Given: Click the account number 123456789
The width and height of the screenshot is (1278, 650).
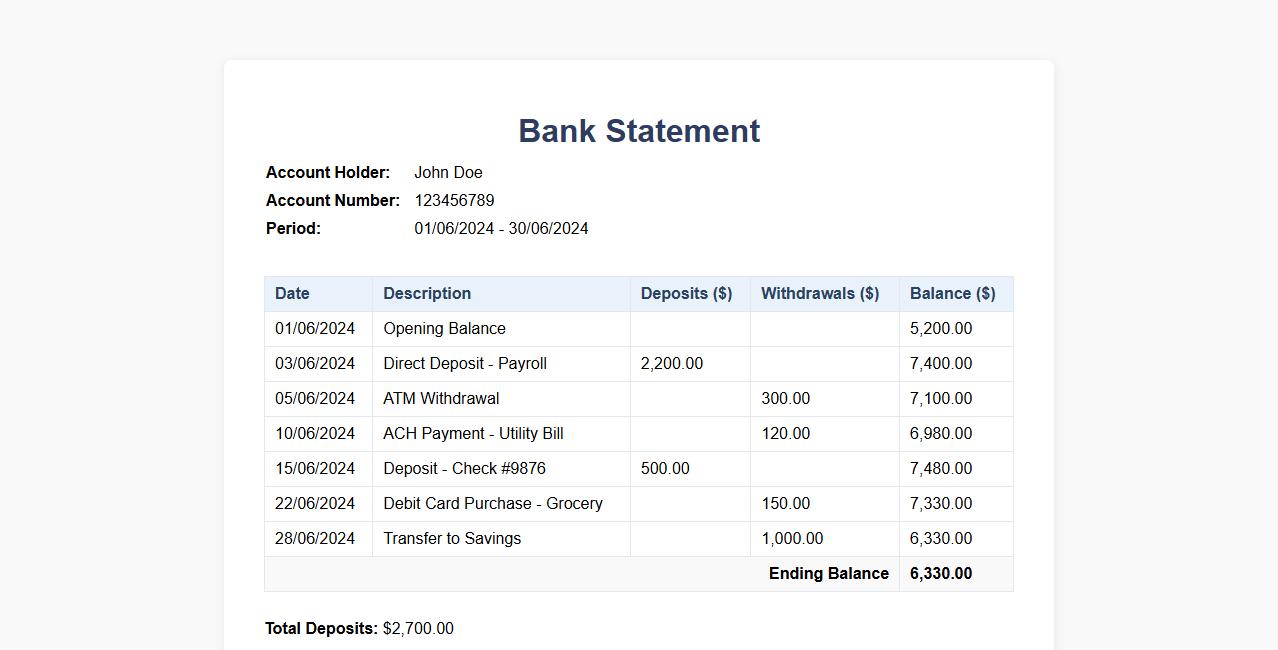Looking at the screenshot, I should pos(455,200).
